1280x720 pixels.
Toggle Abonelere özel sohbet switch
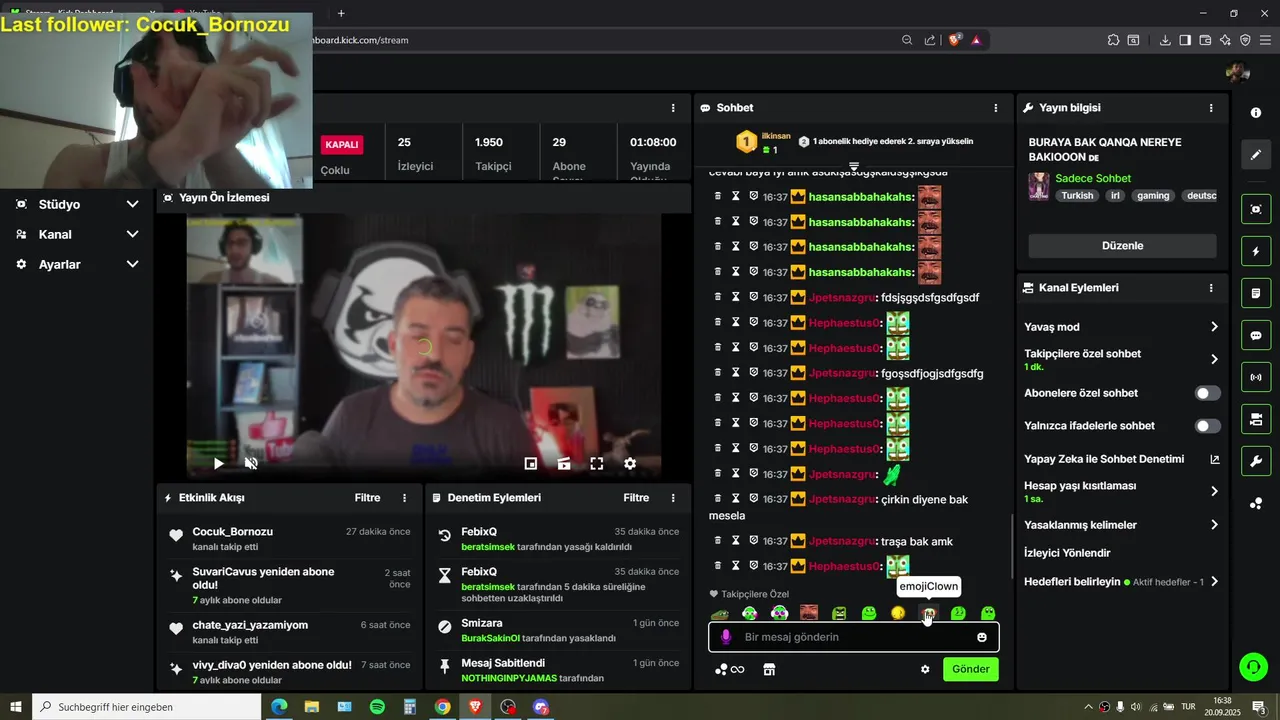click(1208, 393)
